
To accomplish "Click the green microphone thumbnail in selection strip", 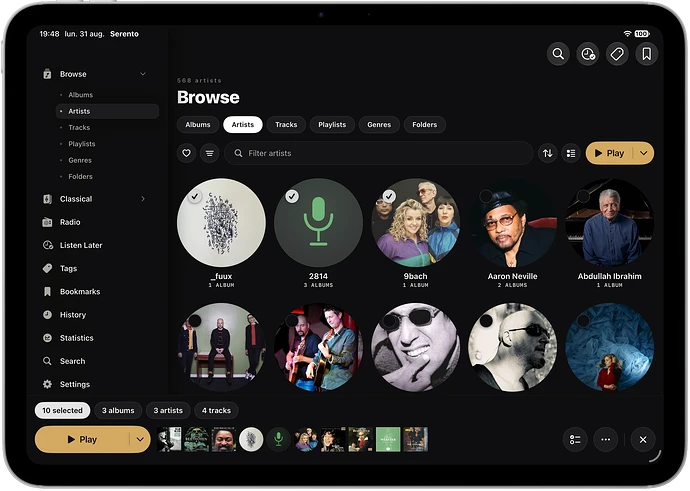I will click(279, 439).
